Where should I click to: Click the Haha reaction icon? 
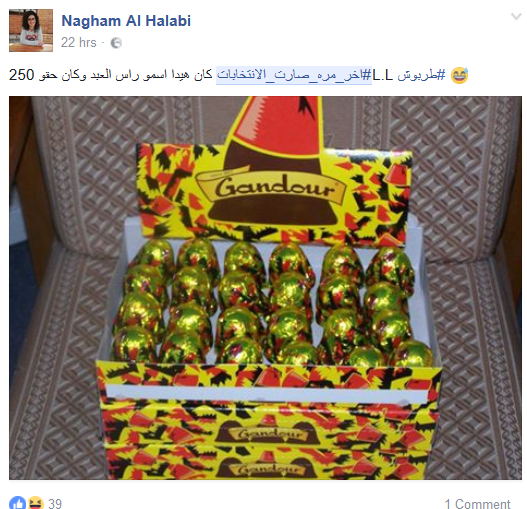coord(36,503)
